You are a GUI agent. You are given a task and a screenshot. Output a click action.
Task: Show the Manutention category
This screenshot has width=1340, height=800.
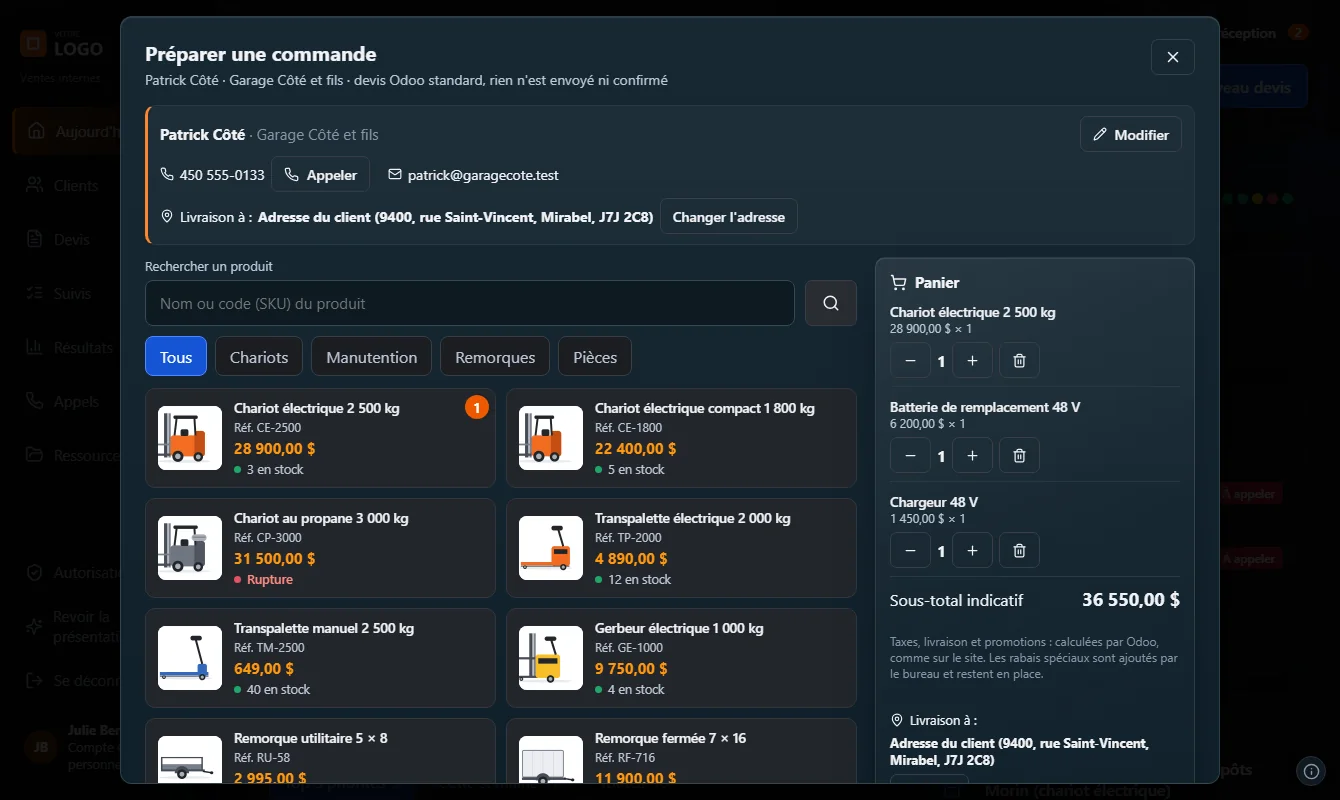click(x=371, y=357)
